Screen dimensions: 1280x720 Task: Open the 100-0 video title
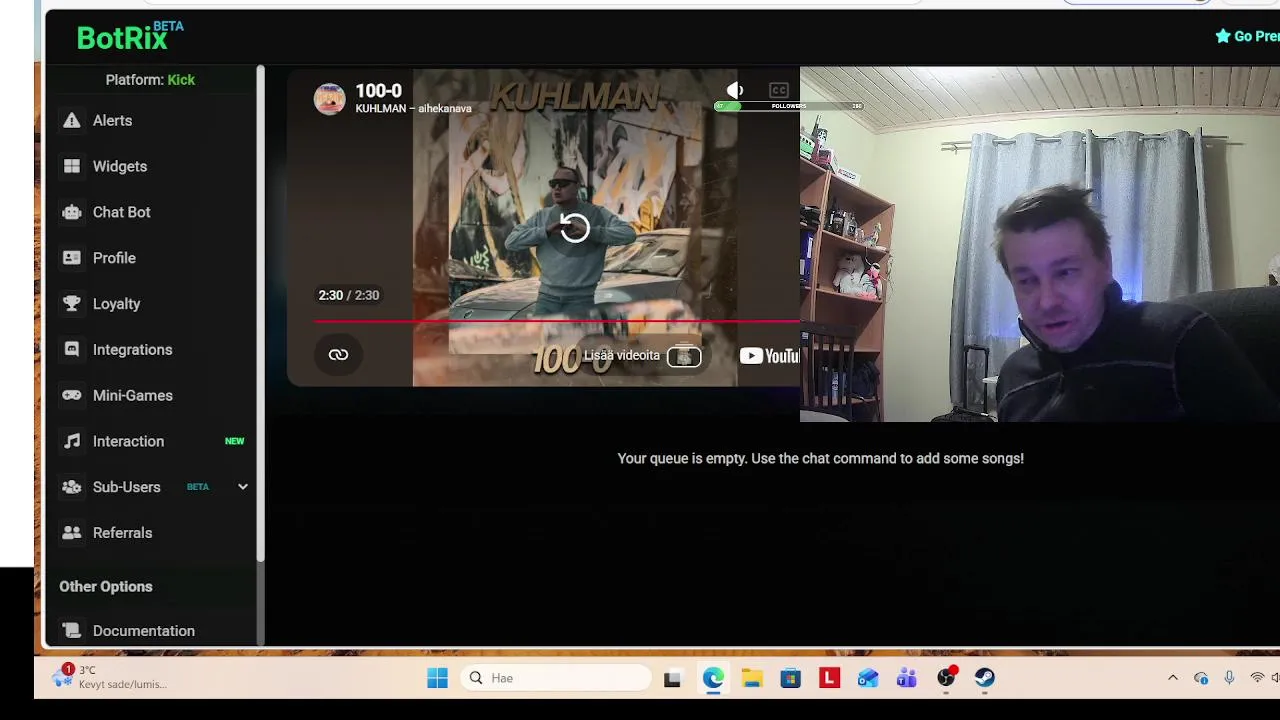click(379, 91)
